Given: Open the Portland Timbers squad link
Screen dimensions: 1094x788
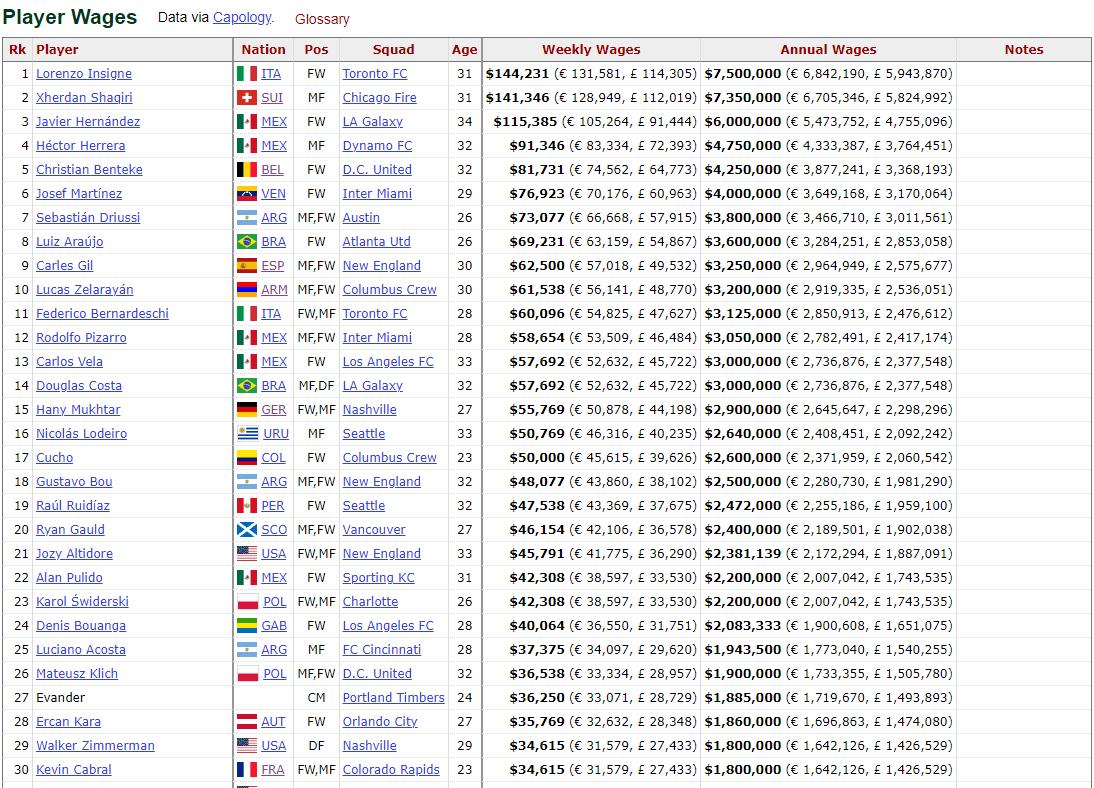Looking at the screenshot, I should [x=393, y=698].
